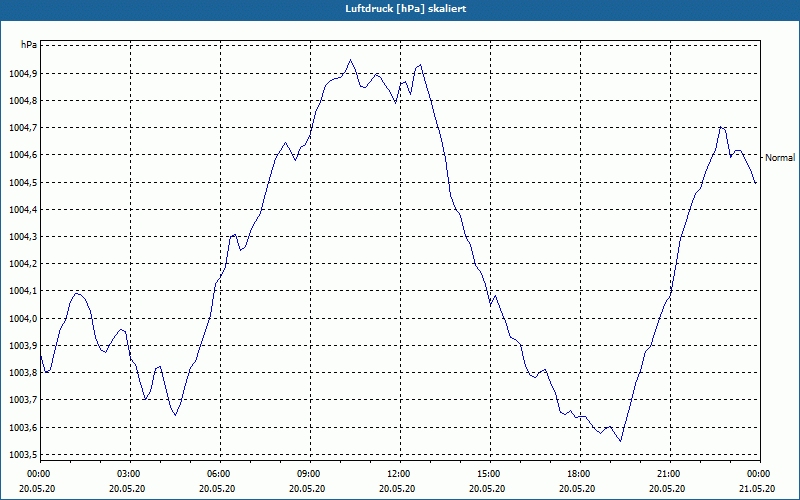Viewport: 800px width, 500px height.
Task: Click the 20.05.20 date under 12:00
Action: (397, 488)
